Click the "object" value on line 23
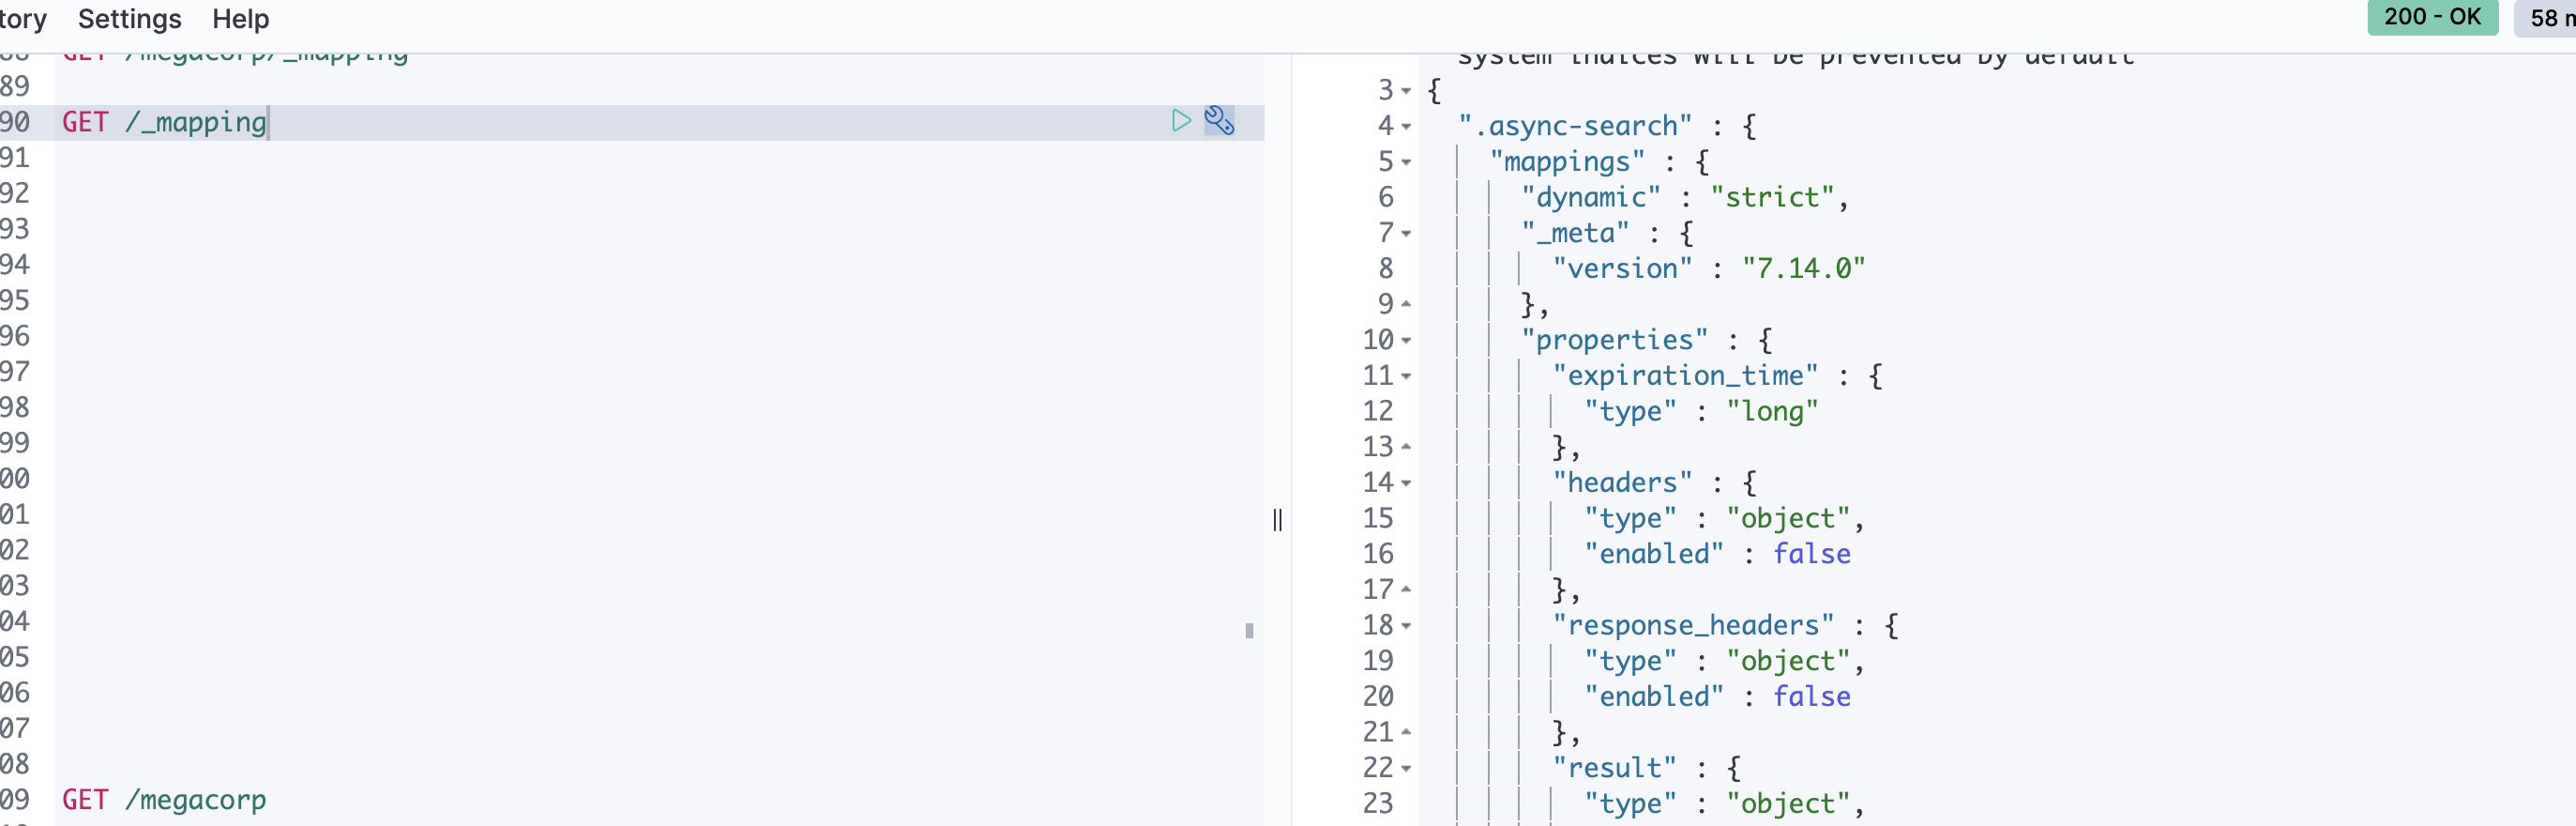 (x=1787, y=804)
